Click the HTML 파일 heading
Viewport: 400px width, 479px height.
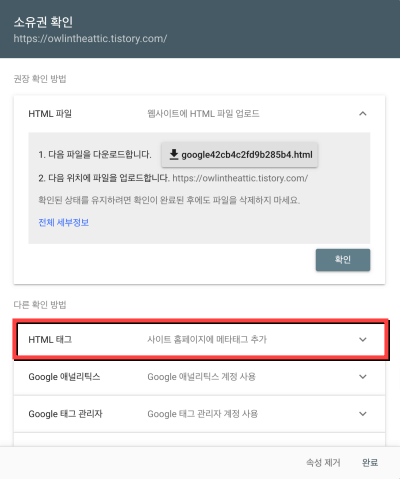(50, 114)
